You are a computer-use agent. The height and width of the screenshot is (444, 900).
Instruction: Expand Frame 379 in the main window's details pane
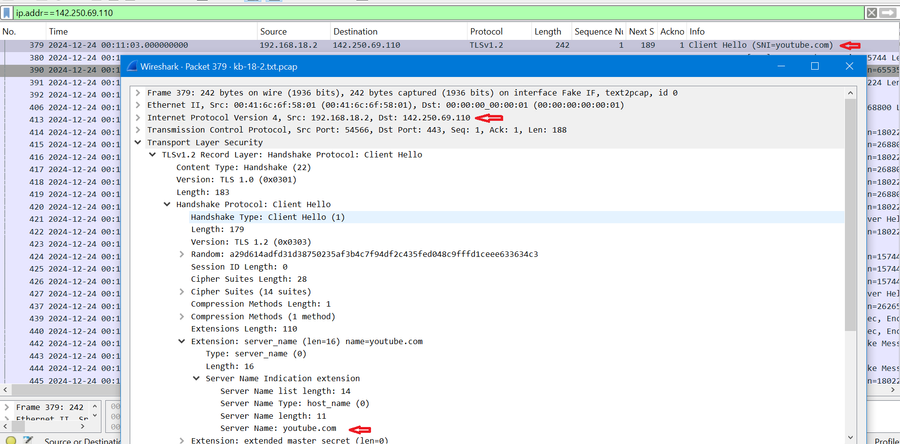(x=7, y=407)
